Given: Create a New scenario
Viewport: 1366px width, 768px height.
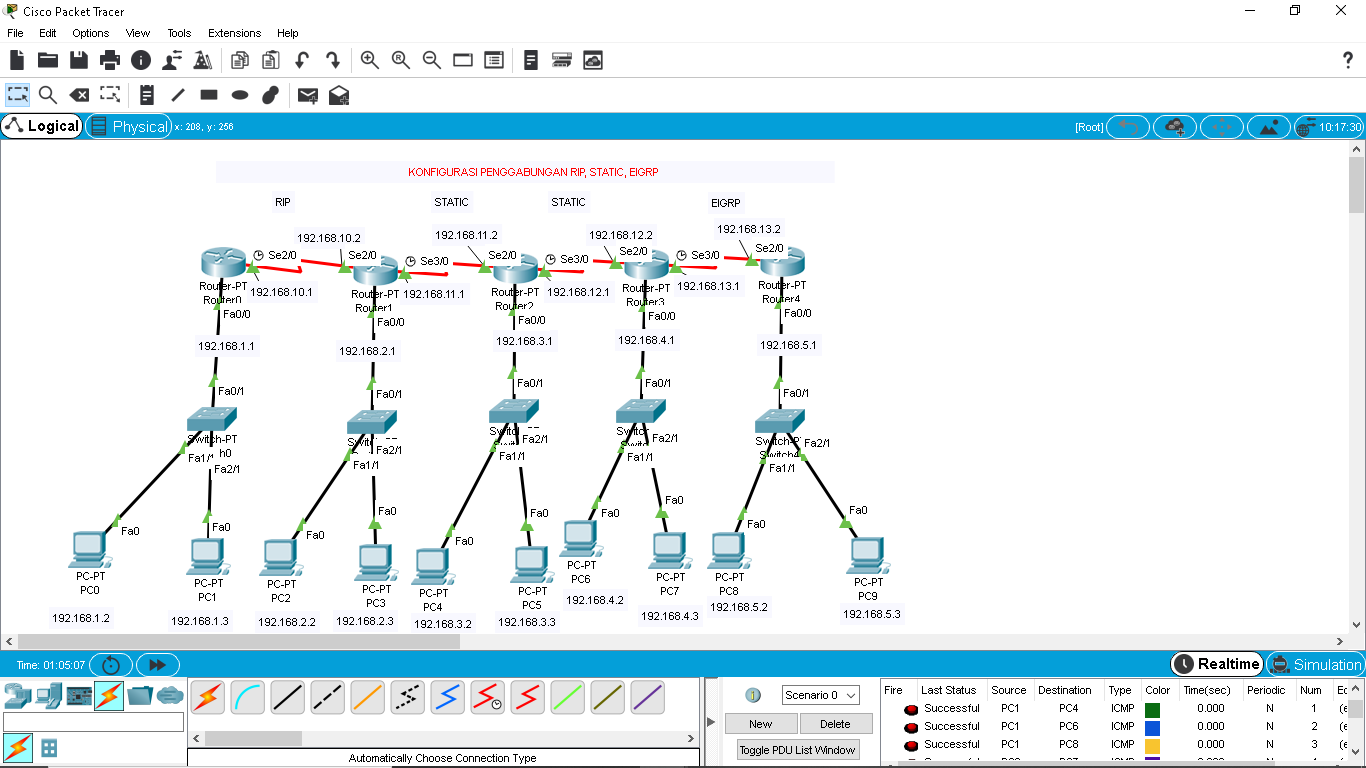Looking at the screenshot, I should tap(761, 723).
